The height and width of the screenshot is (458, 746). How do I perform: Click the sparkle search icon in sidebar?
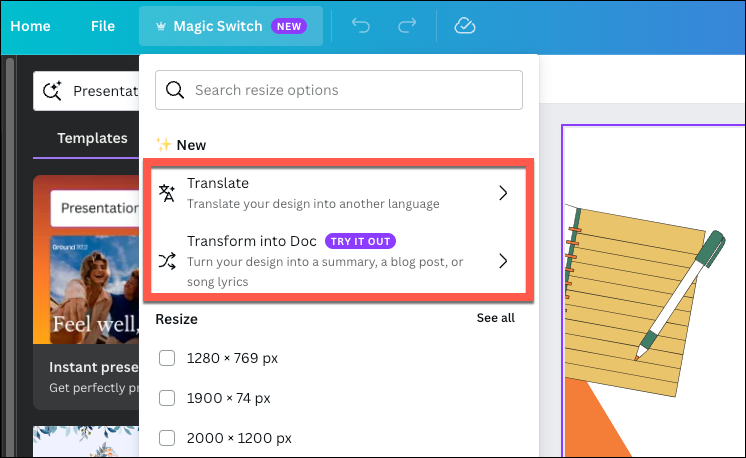point(53,92)
